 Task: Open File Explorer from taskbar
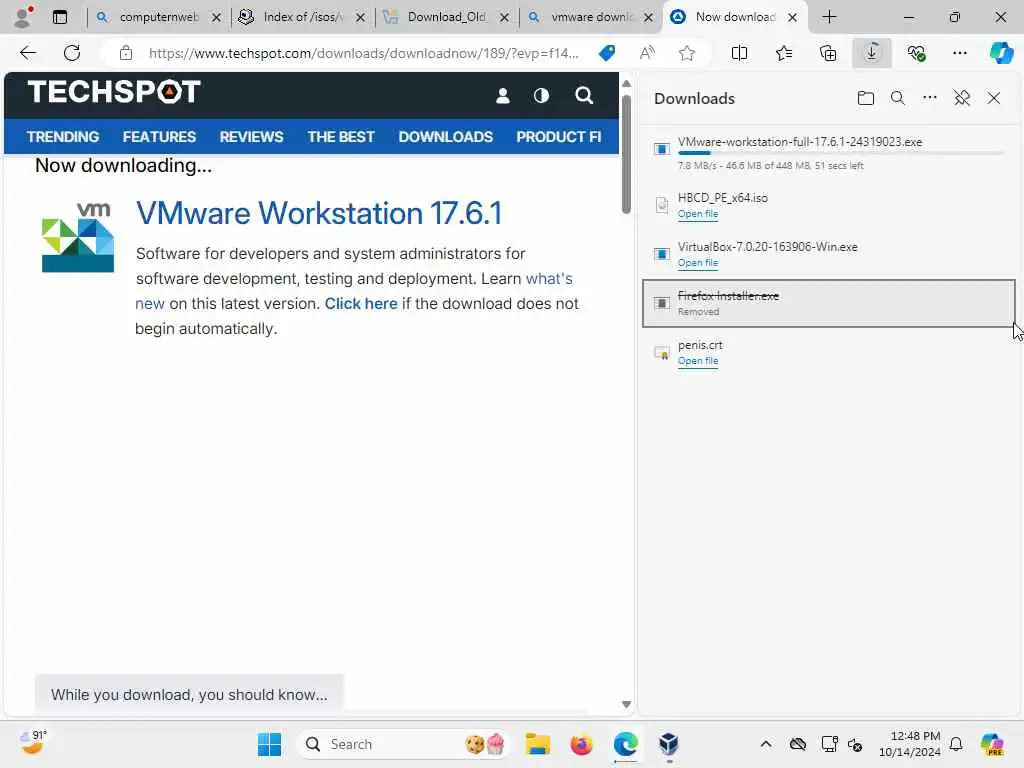coord(537,744)
